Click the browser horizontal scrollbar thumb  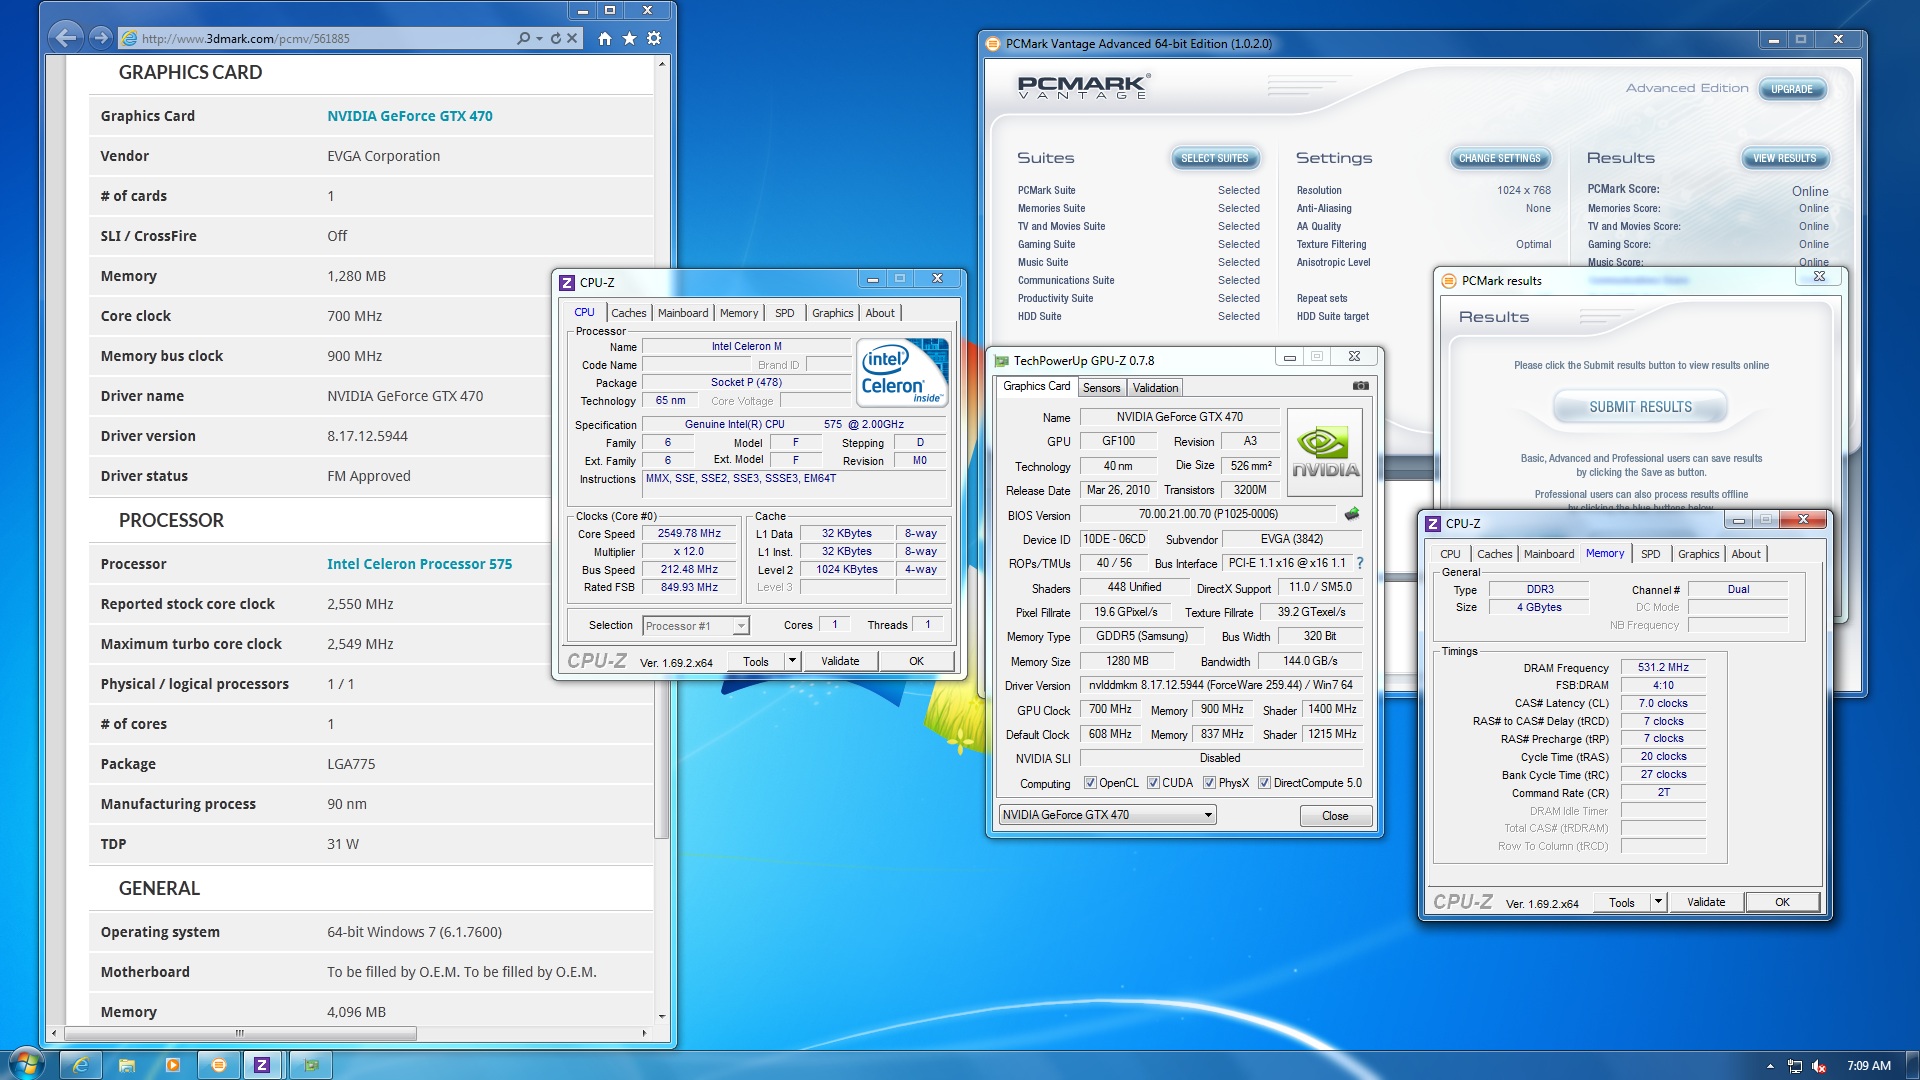click(x=240, y=1033)
